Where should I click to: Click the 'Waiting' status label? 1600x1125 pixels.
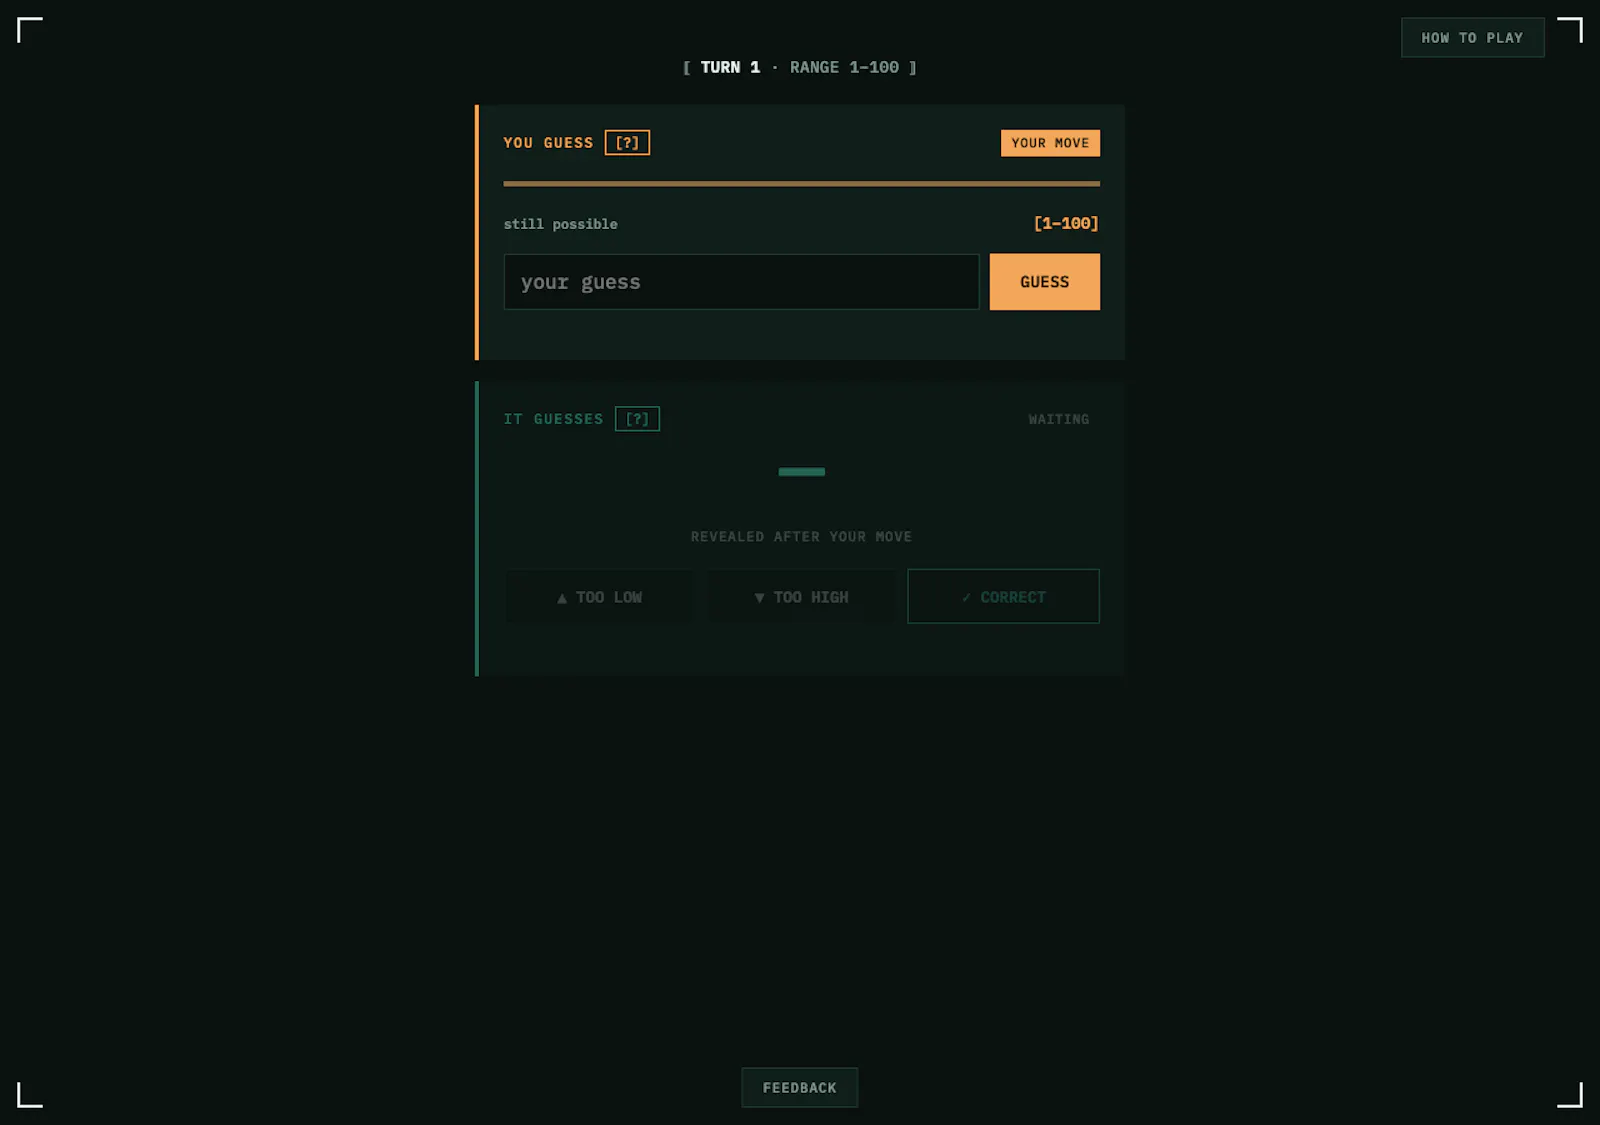click(1059, 419)
